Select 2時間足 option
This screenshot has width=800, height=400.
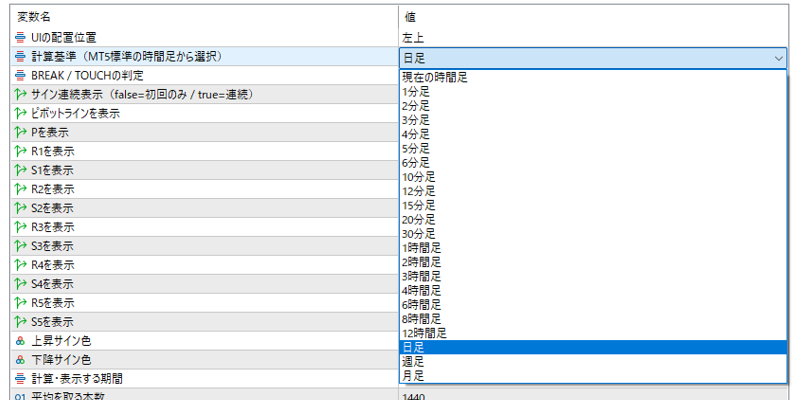593,262
